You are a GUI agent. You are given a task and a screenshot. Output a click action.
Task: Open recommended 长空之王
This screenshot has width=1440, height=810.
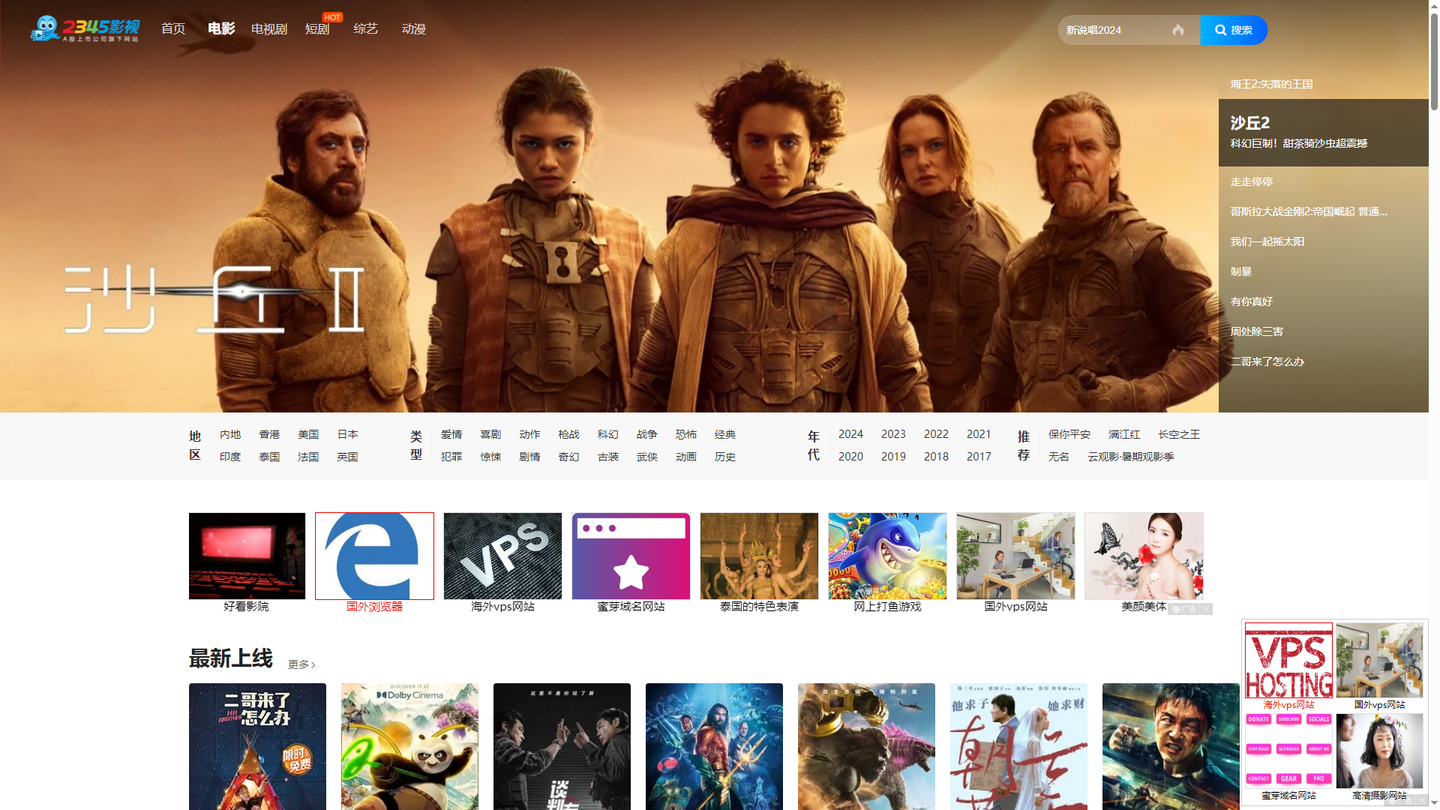pyautogui.click(x=1179, y=435)
